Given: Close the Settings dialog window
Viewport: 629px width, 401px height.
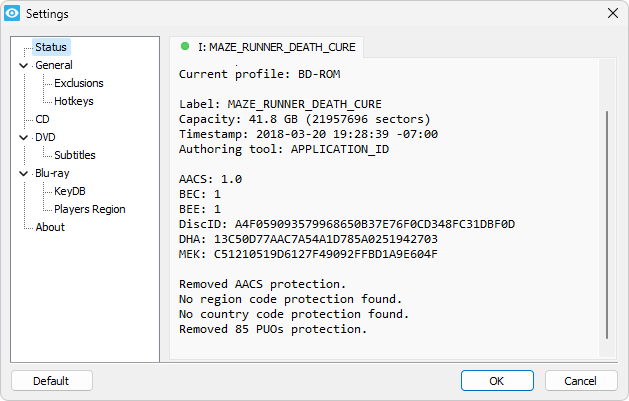Looking at the screenshot, I should [613, 13].
